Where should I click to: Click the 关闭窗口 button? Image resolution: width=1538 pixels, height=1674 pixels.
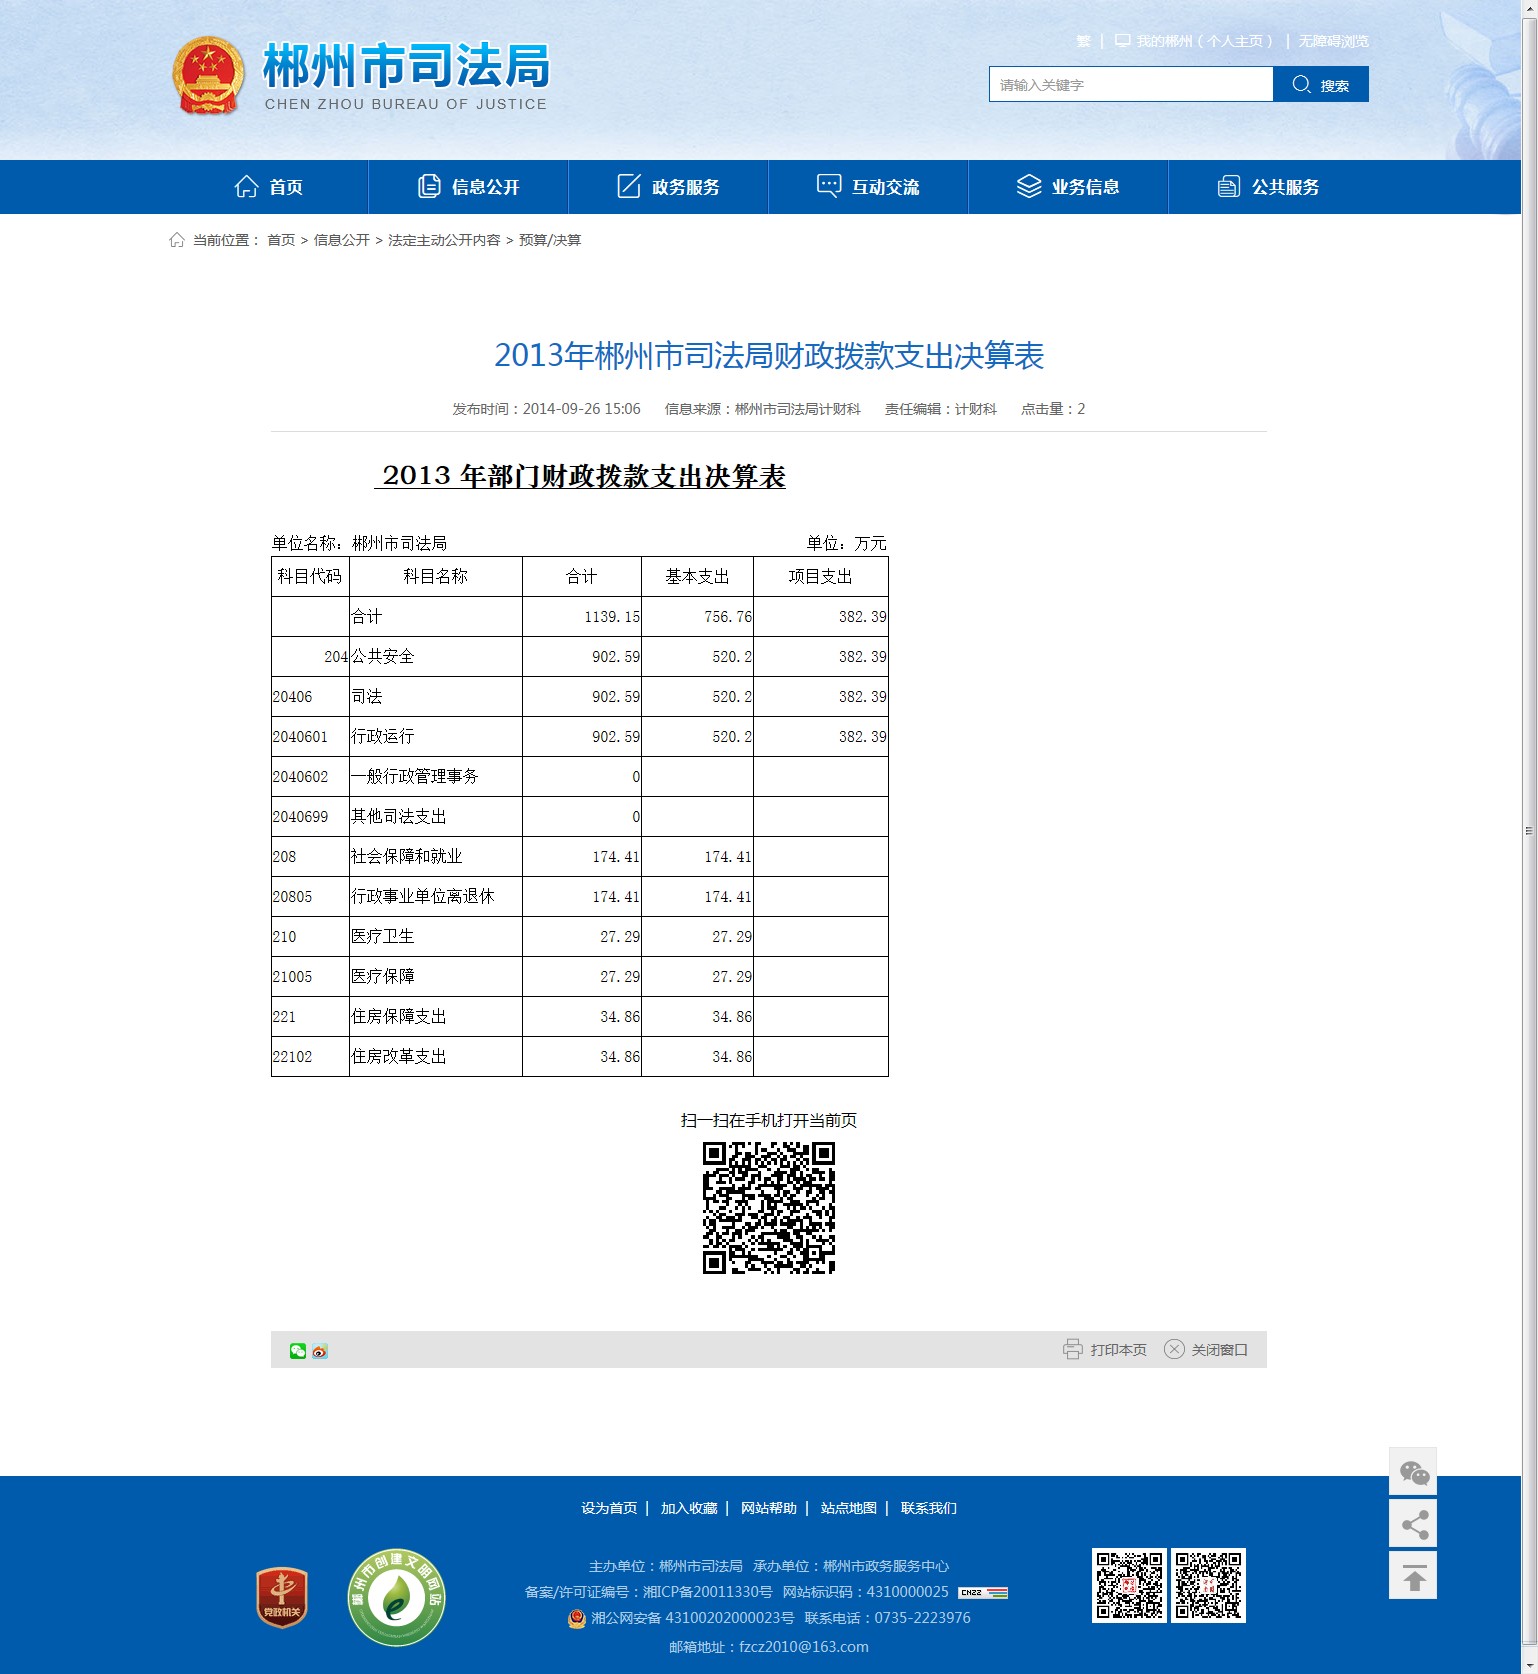click(1206, 1350)
